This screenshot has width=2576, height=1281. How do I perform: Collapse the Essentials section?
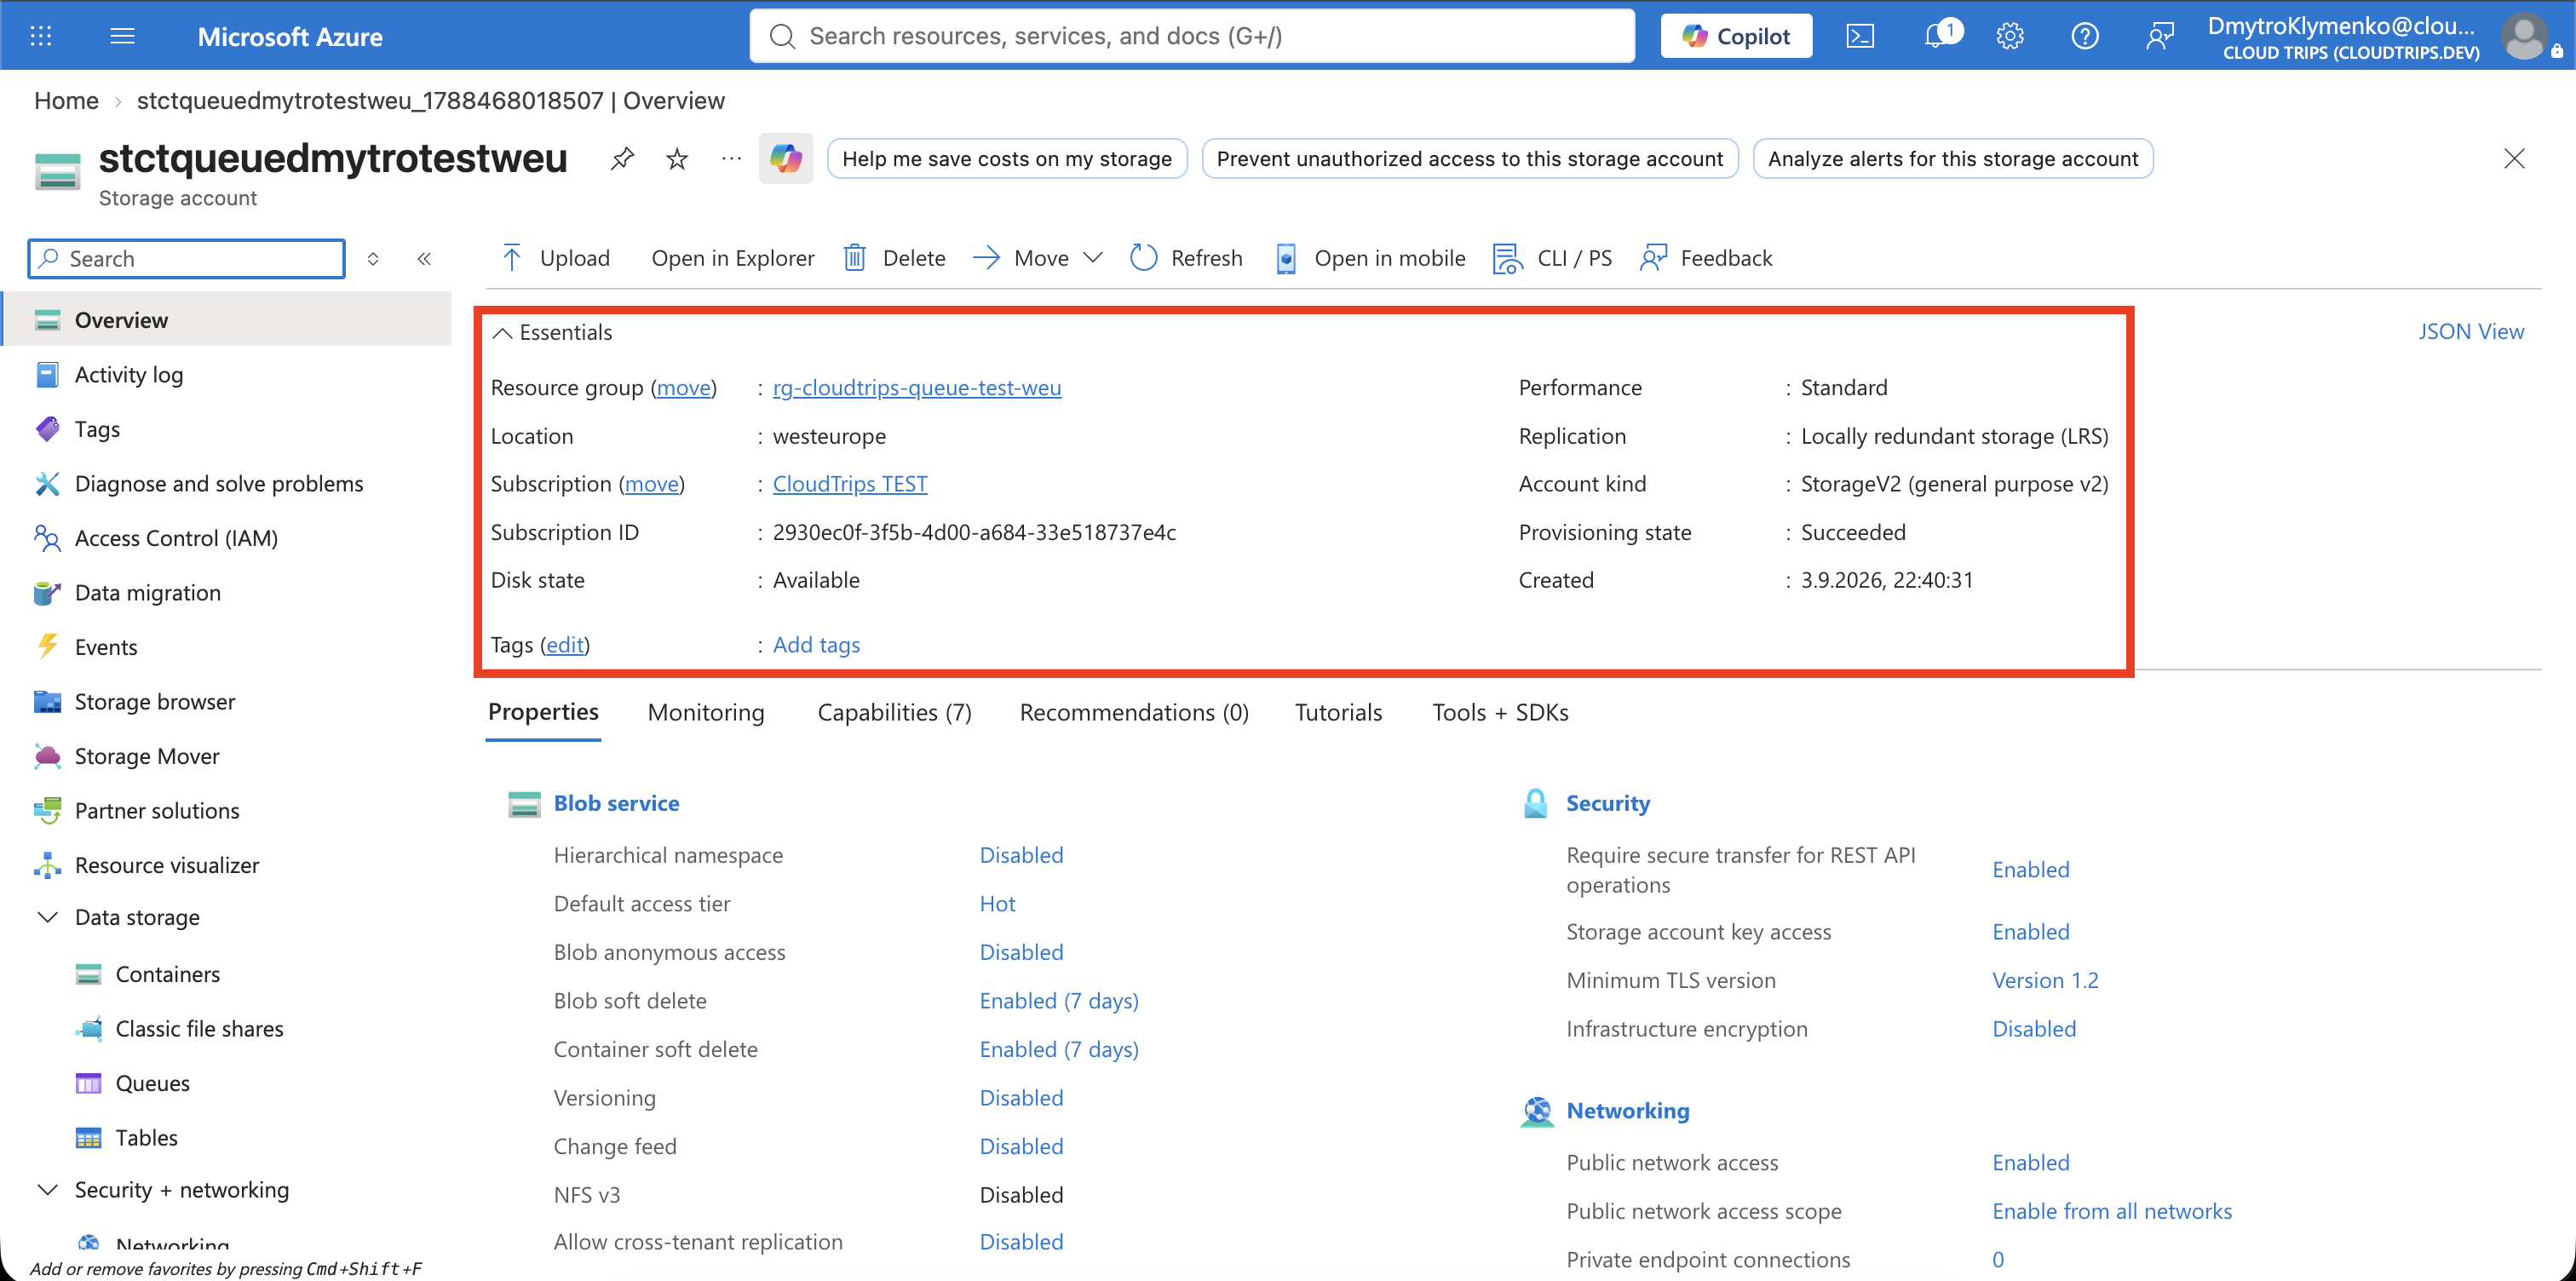click(x=503, y=333)
